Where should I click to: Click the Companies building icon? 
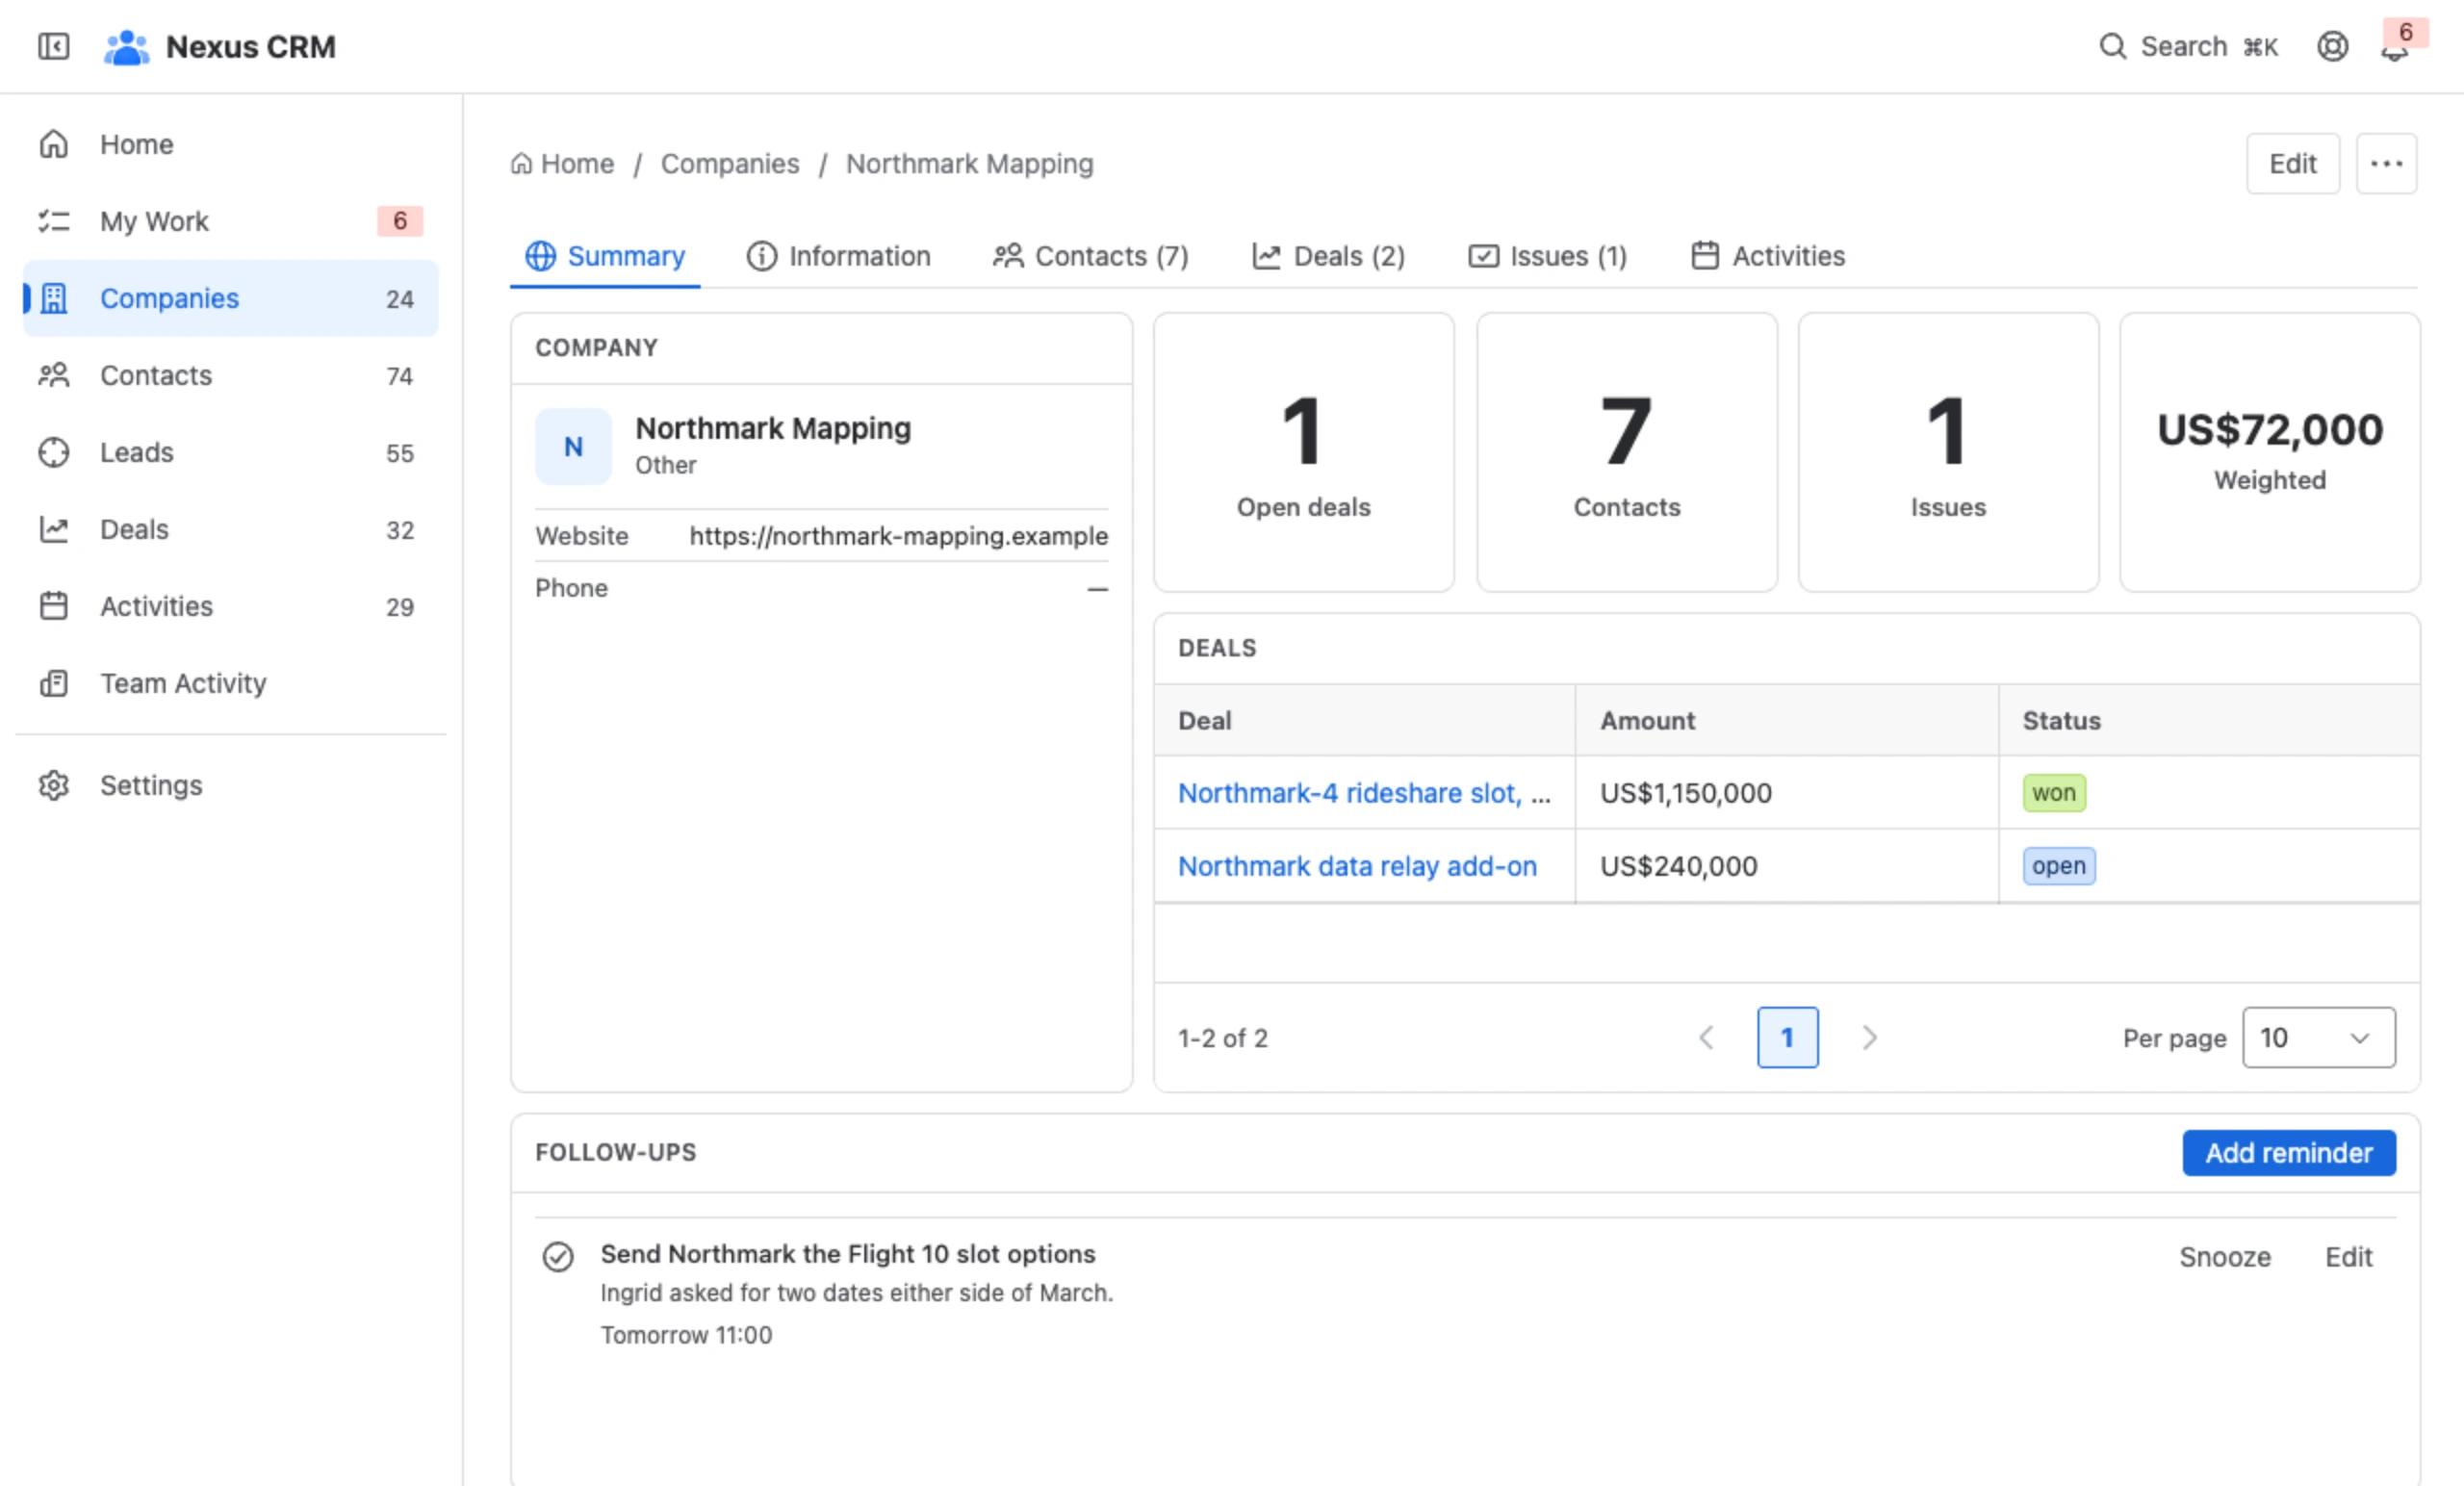pyautogui.click(x=54, y=298)
